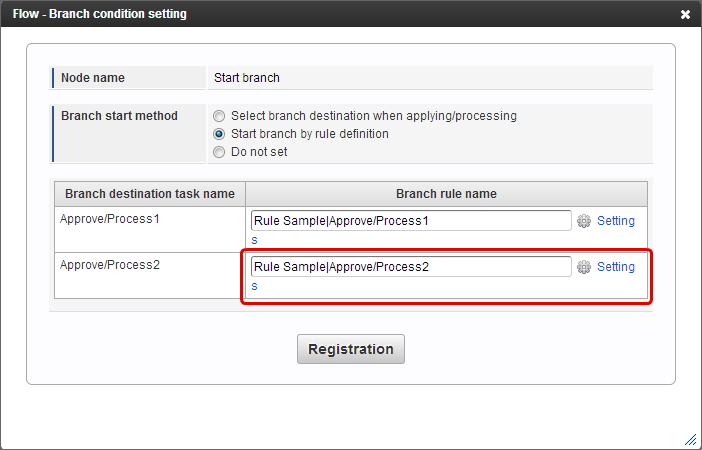Open Settings link for Approve/Process2 rule
The height and width of the screenshot is (450, 702).
point(616,267)
